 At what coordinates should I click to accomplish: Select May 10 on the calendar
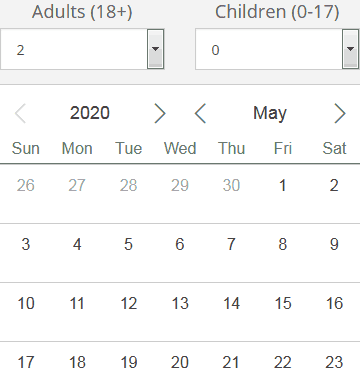[x=26, y=303]
